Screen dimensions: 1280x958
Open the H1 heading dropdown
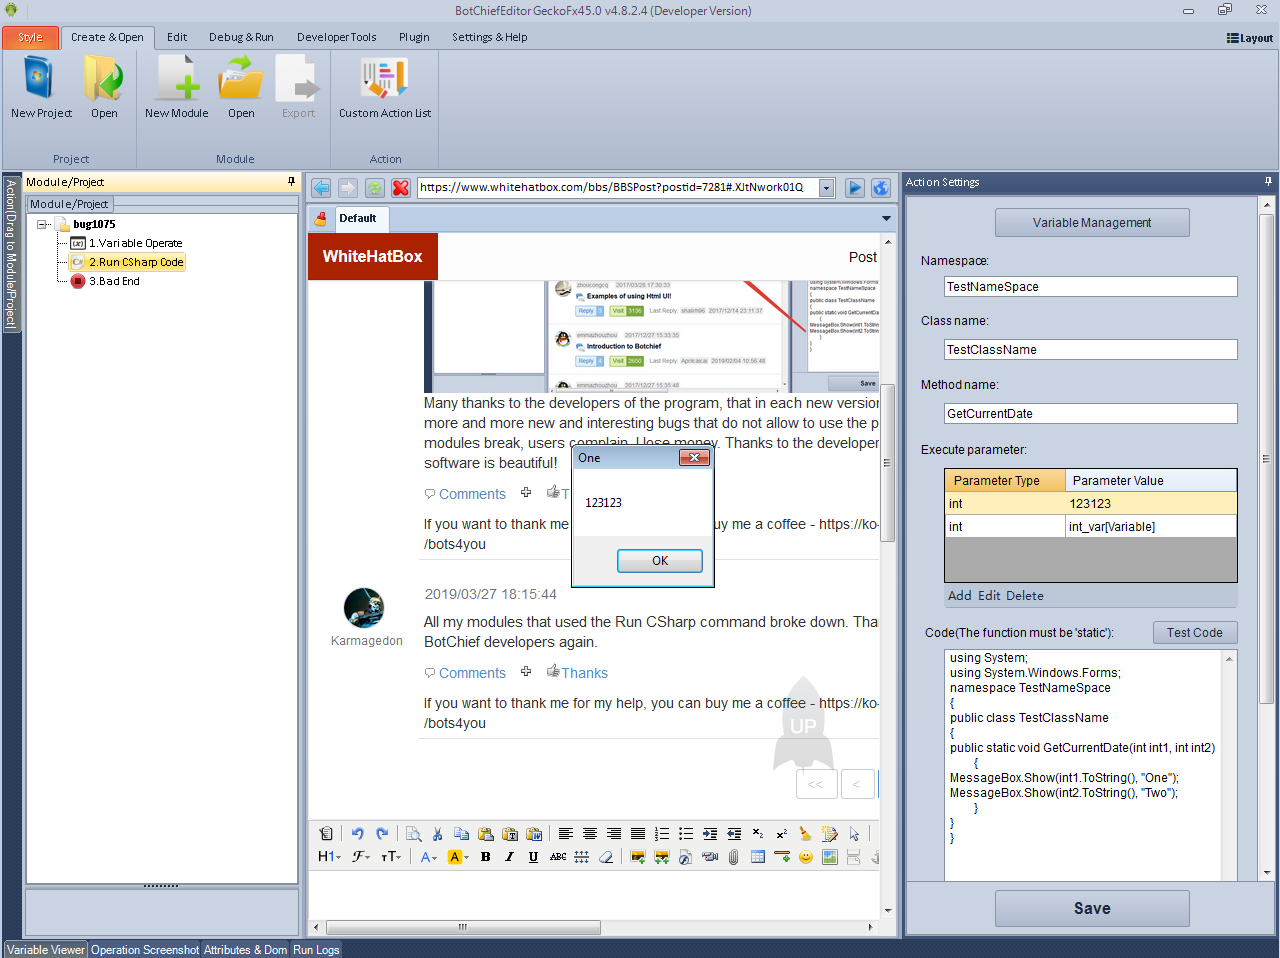(x=329, y=857)
